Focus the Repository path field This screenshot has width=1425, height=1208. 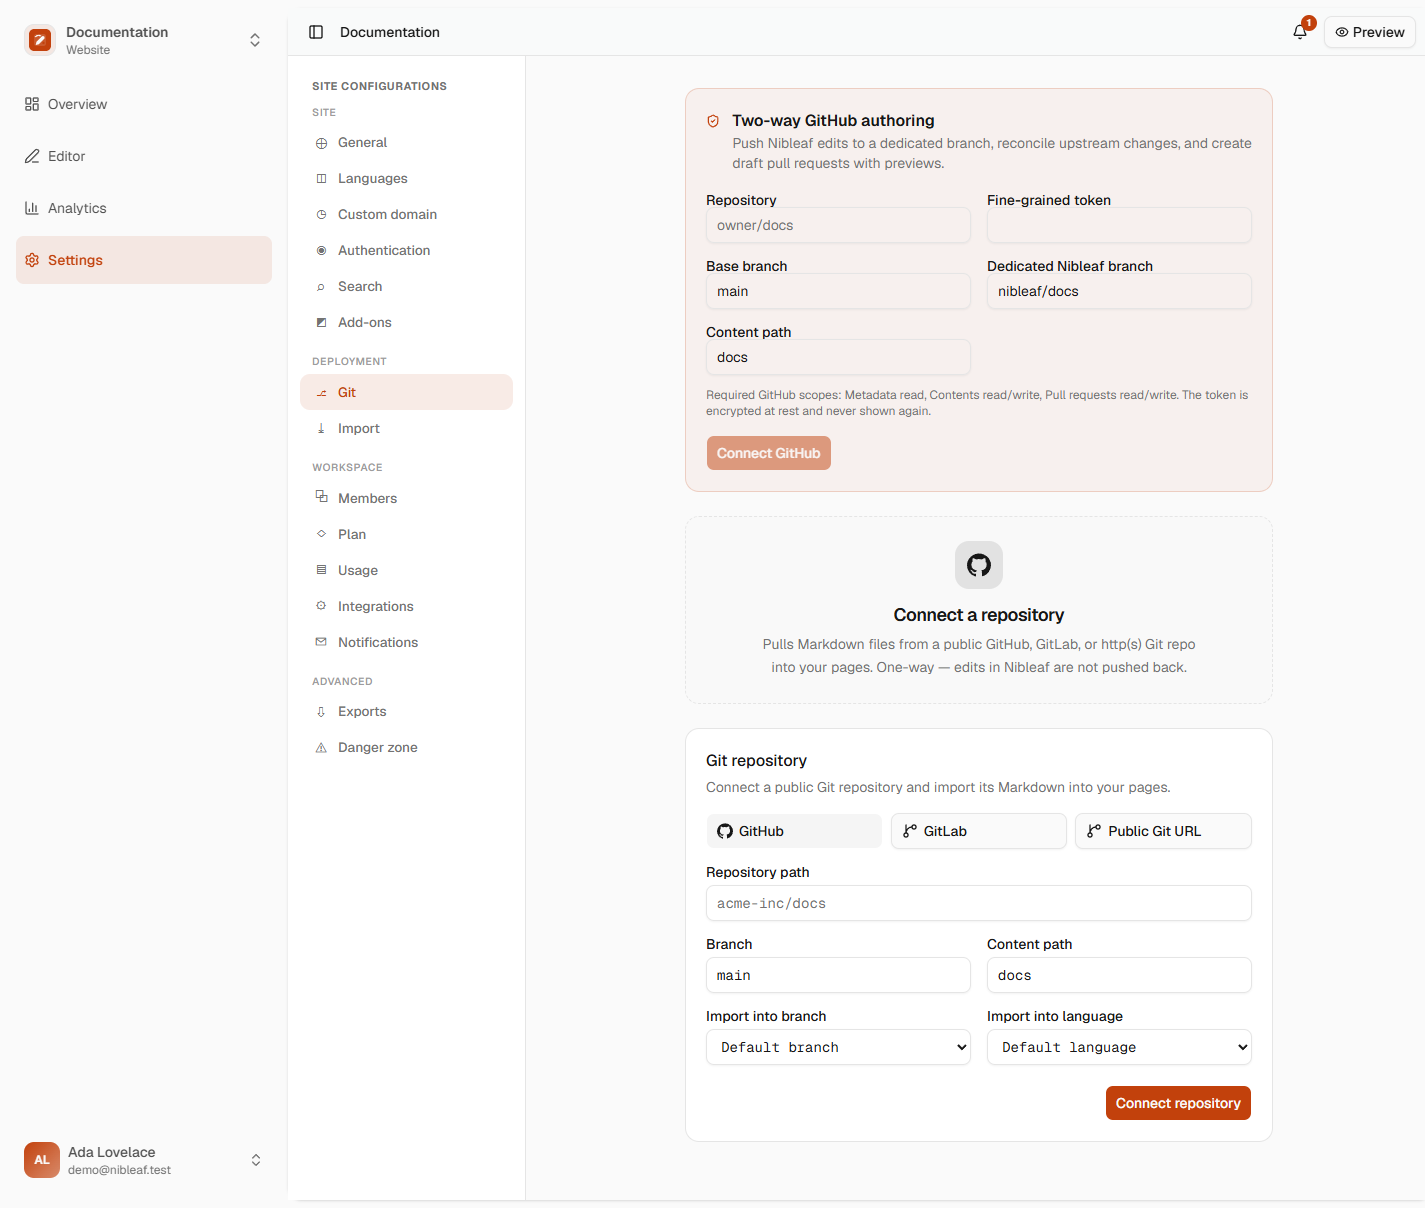(979, 903)
